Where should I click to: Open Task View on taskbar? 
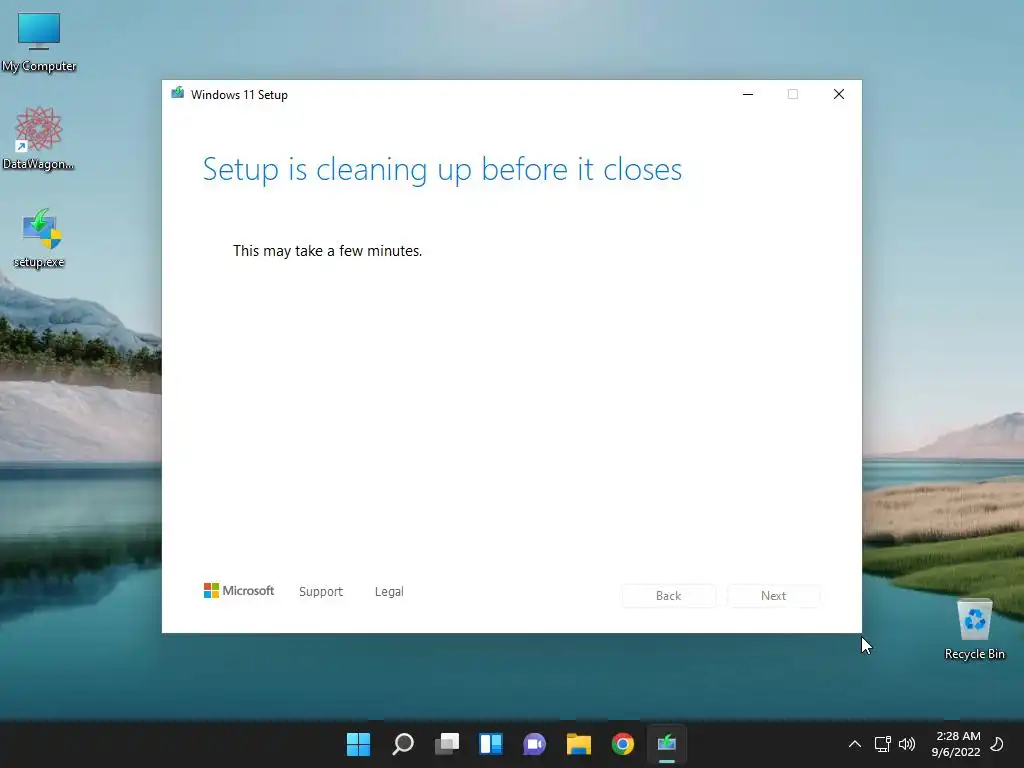(447, 744)
